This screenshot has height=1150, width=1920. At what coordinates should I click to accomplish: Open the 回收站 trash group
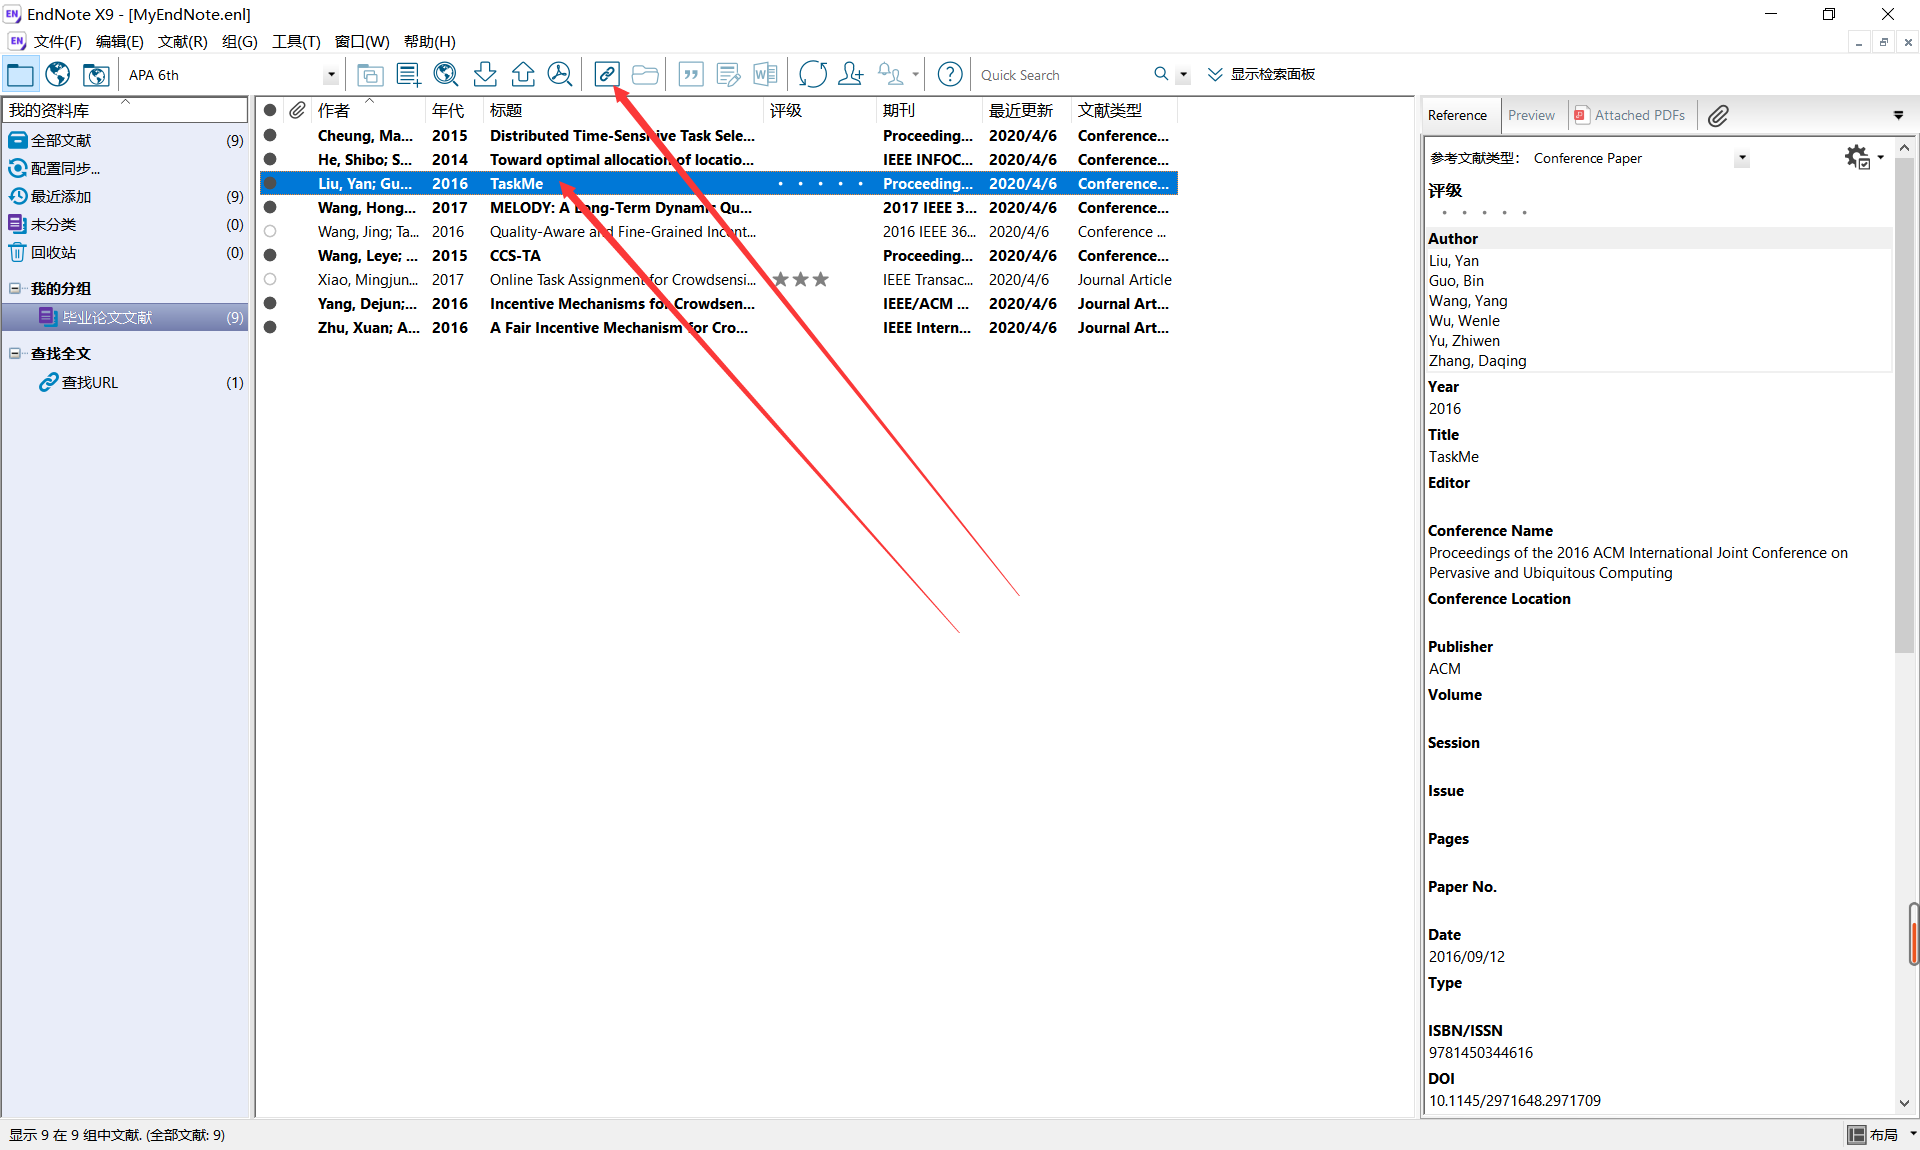pos(125,252)
